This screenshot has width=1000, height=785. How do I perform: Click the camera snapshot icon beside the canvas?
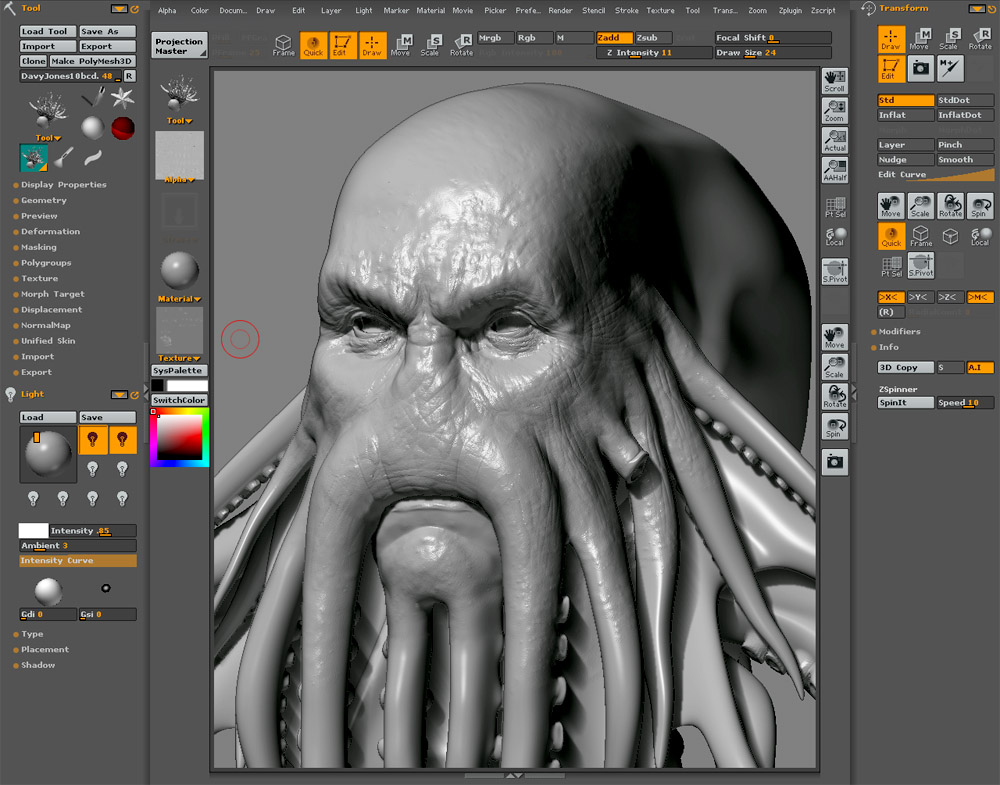pos(834,462)
